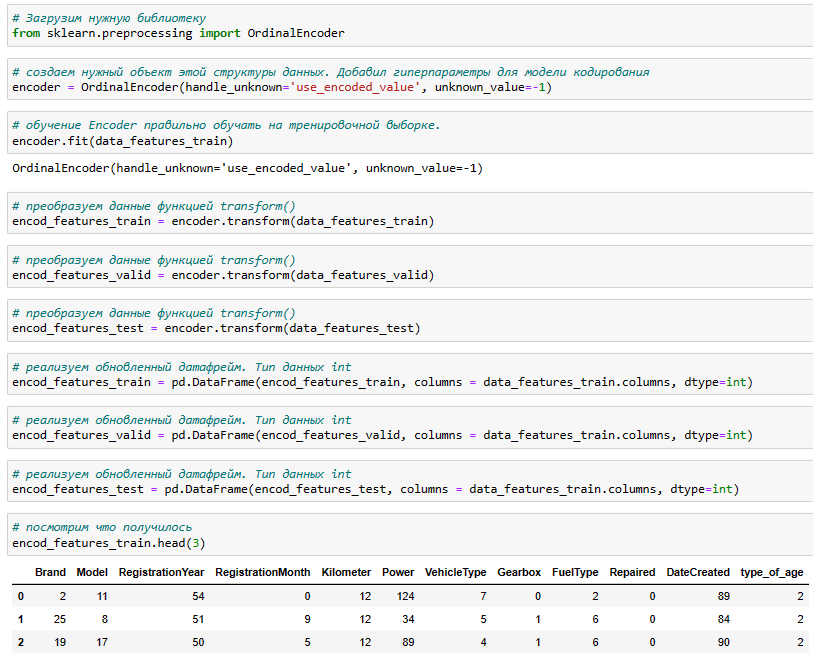Viewport: 813px width, 659px height.
Task: Click the encod_features_train pd.DataFrame cell
Action: click(410, 374)
